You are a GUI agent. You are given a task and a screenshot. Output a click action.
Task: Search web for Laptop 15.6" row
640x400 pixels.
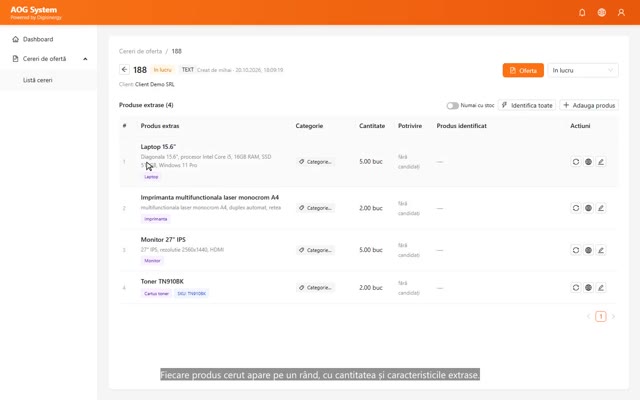[588, 162]
